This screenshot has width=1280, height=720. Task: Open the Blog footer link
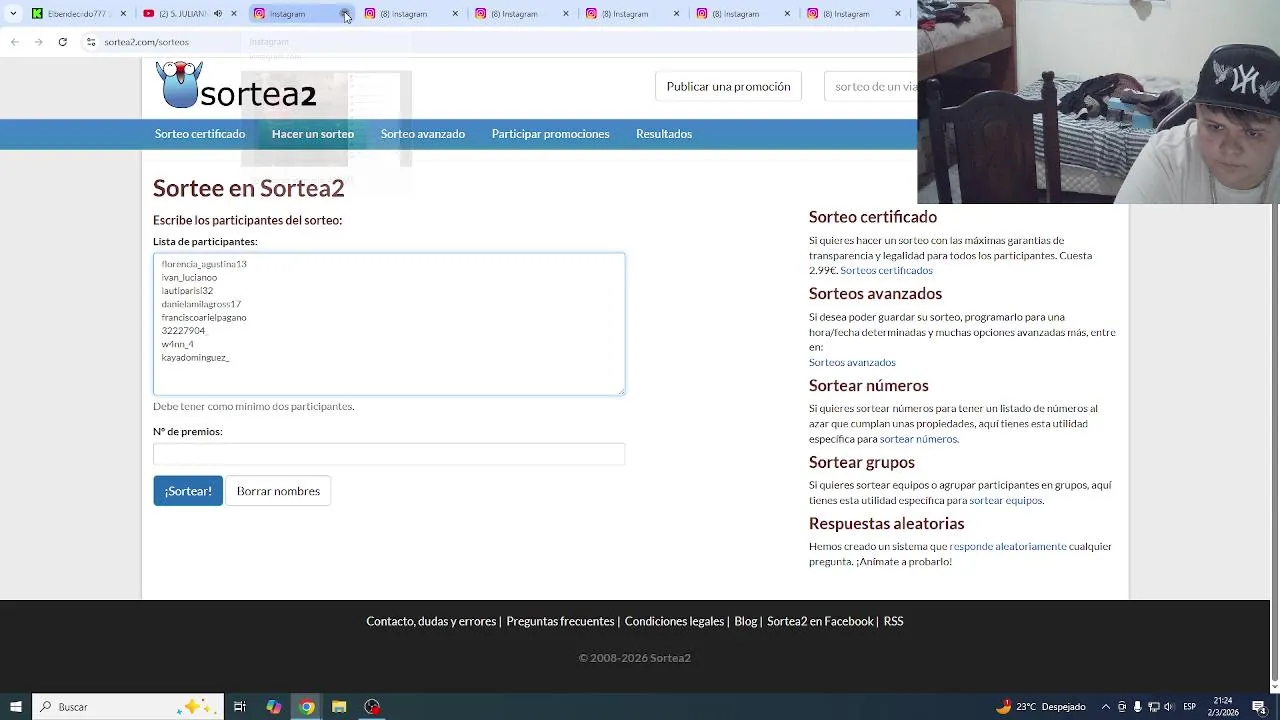[745, 622]
